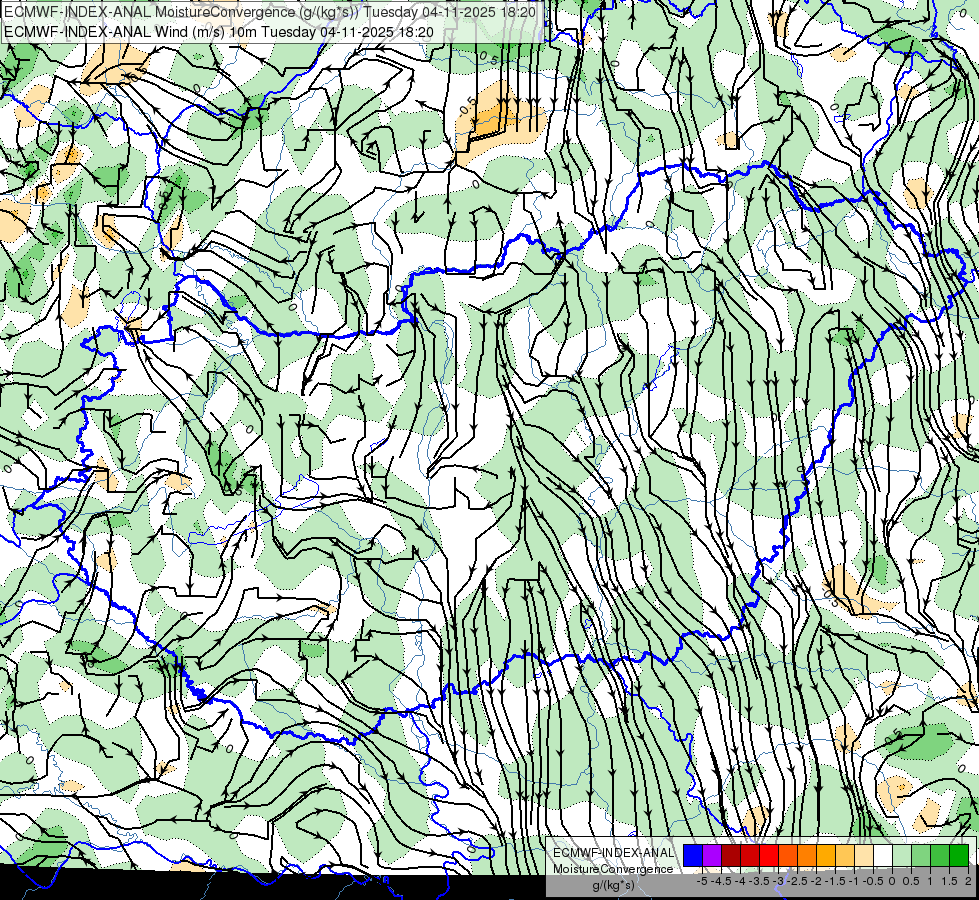Click legend label 'MoistureConvergence' at bottom

pos(613,869)
